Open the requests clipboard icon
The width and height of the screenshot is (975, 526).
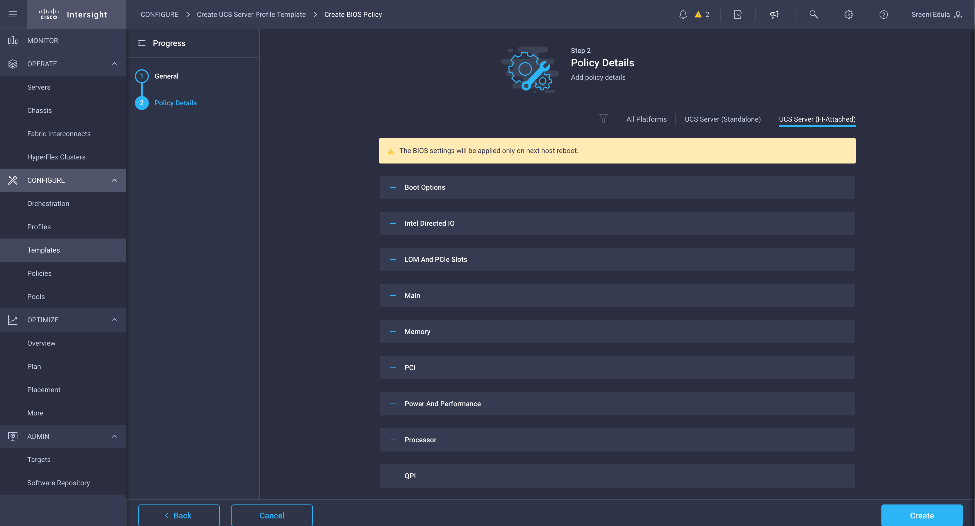pos(737,14)
